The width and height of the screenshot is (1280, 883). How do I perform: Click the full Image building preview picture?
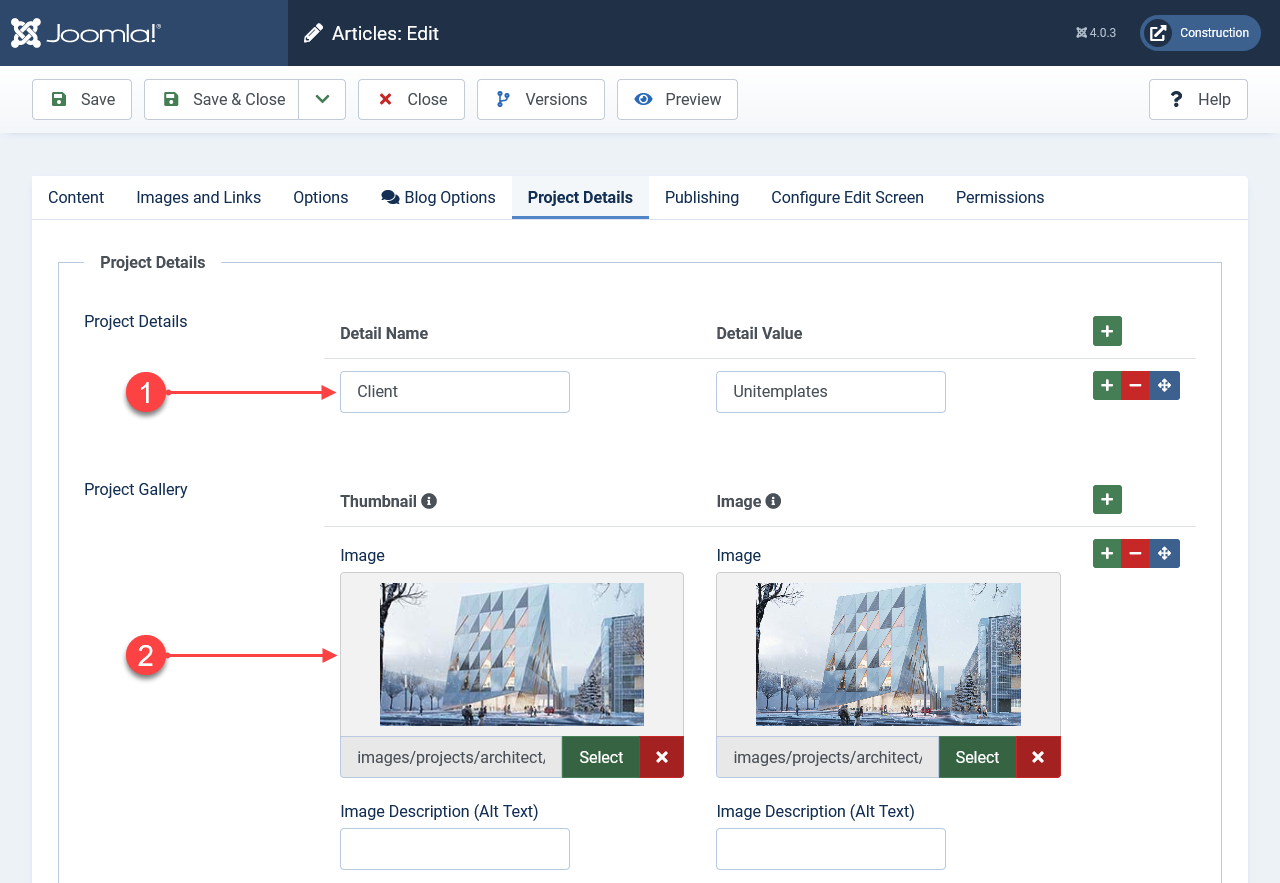click(888, 654)
